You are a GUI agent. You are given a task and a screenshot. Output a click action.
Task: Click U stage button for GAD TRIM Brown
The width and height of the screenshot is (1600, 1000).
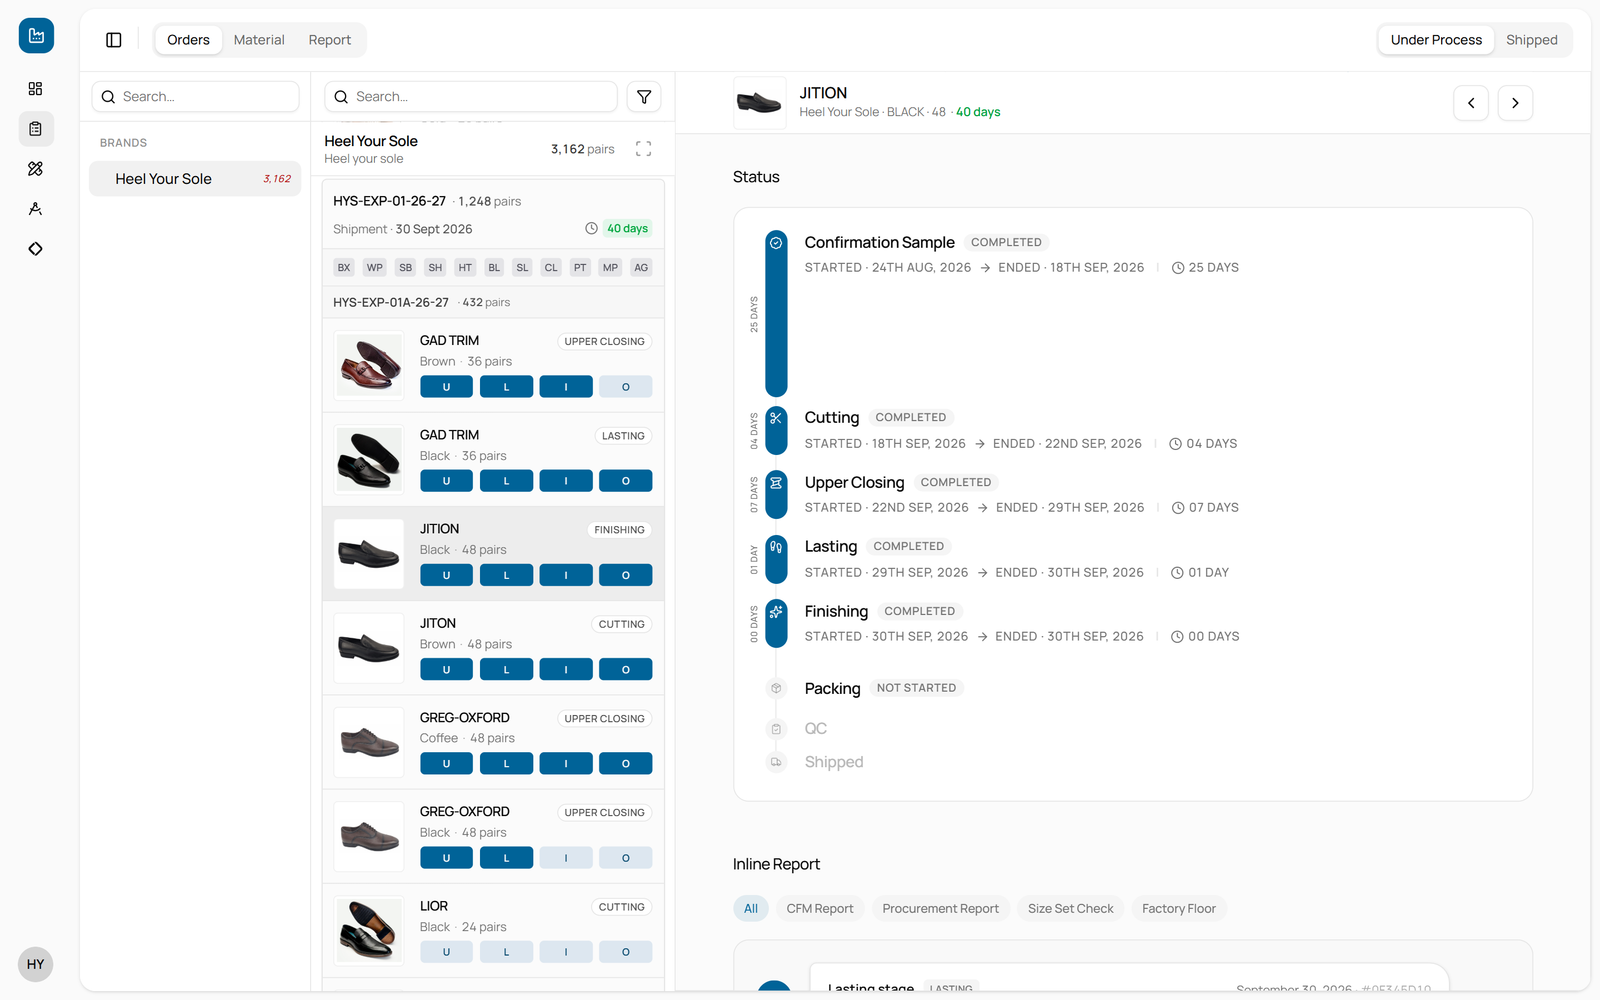tap(446, 387)
